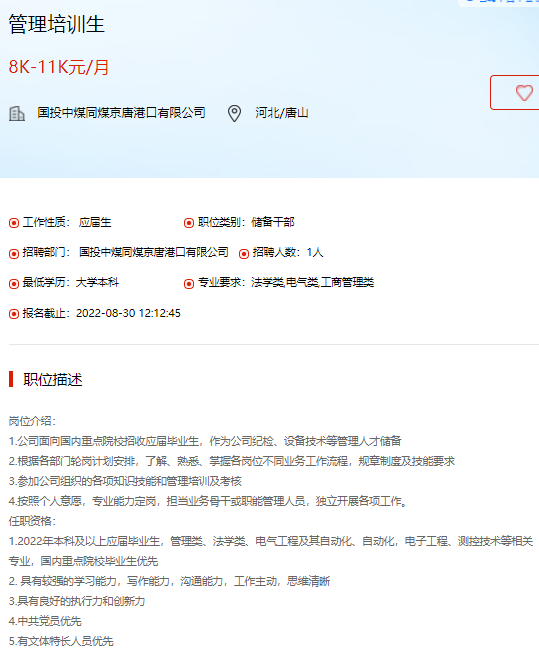
Task: Click bullet icon beside 最低学历
Action: tap(14, 284)
